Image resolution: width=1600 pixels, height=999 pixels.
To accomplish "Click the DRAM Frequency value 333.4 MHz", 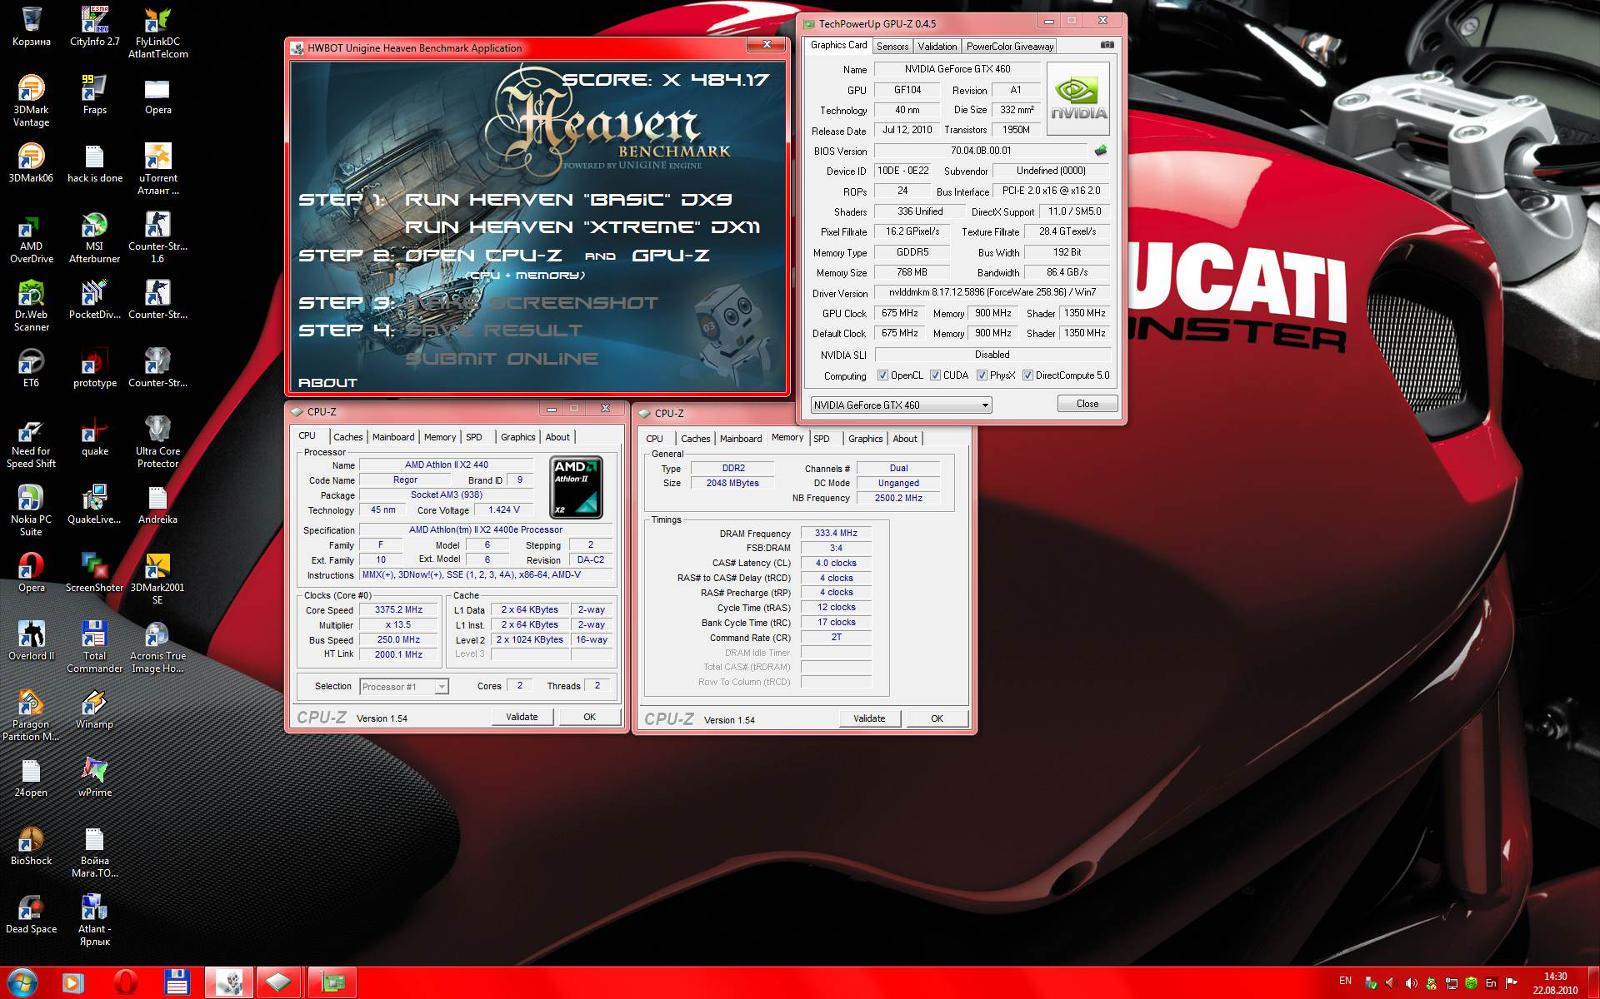I will [x=836, y=533].
